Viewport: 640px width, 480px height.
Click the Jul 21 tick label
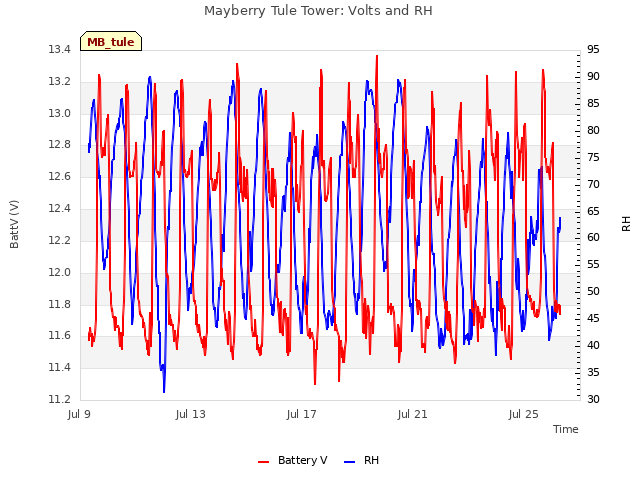coord(413,414)
